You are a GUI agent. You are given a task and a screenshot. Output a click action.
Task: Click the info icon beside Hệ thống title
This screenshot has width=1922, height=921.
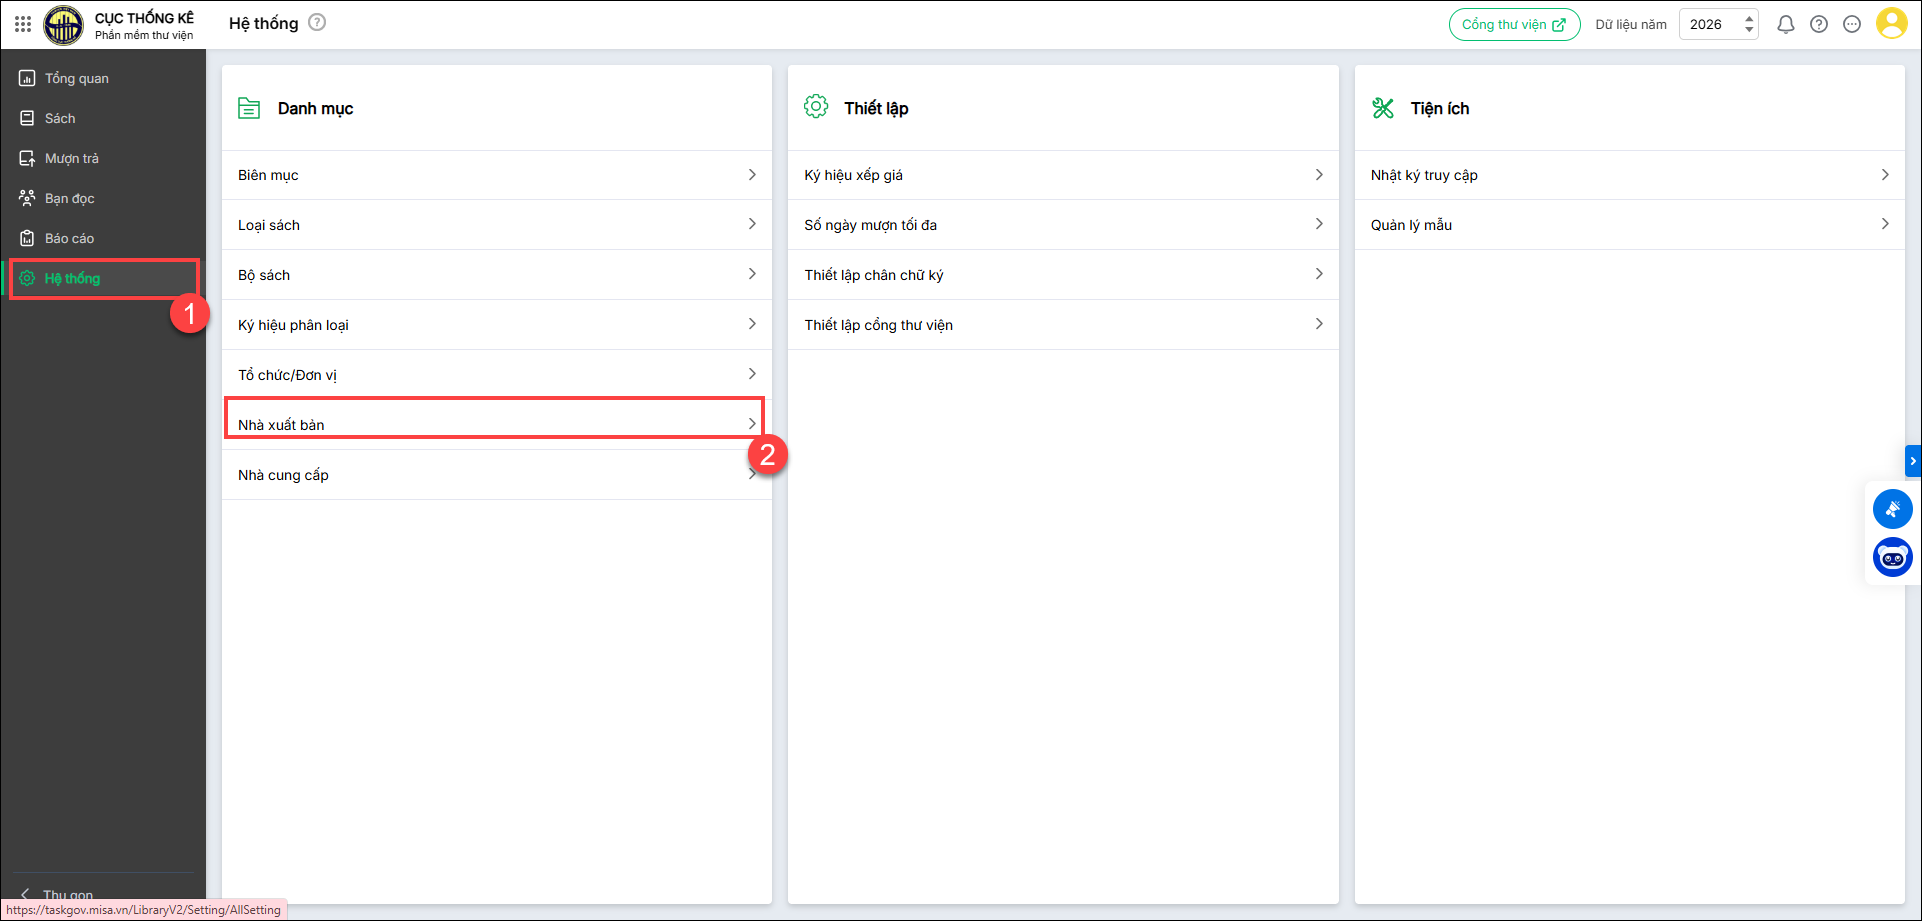[317, 23]
